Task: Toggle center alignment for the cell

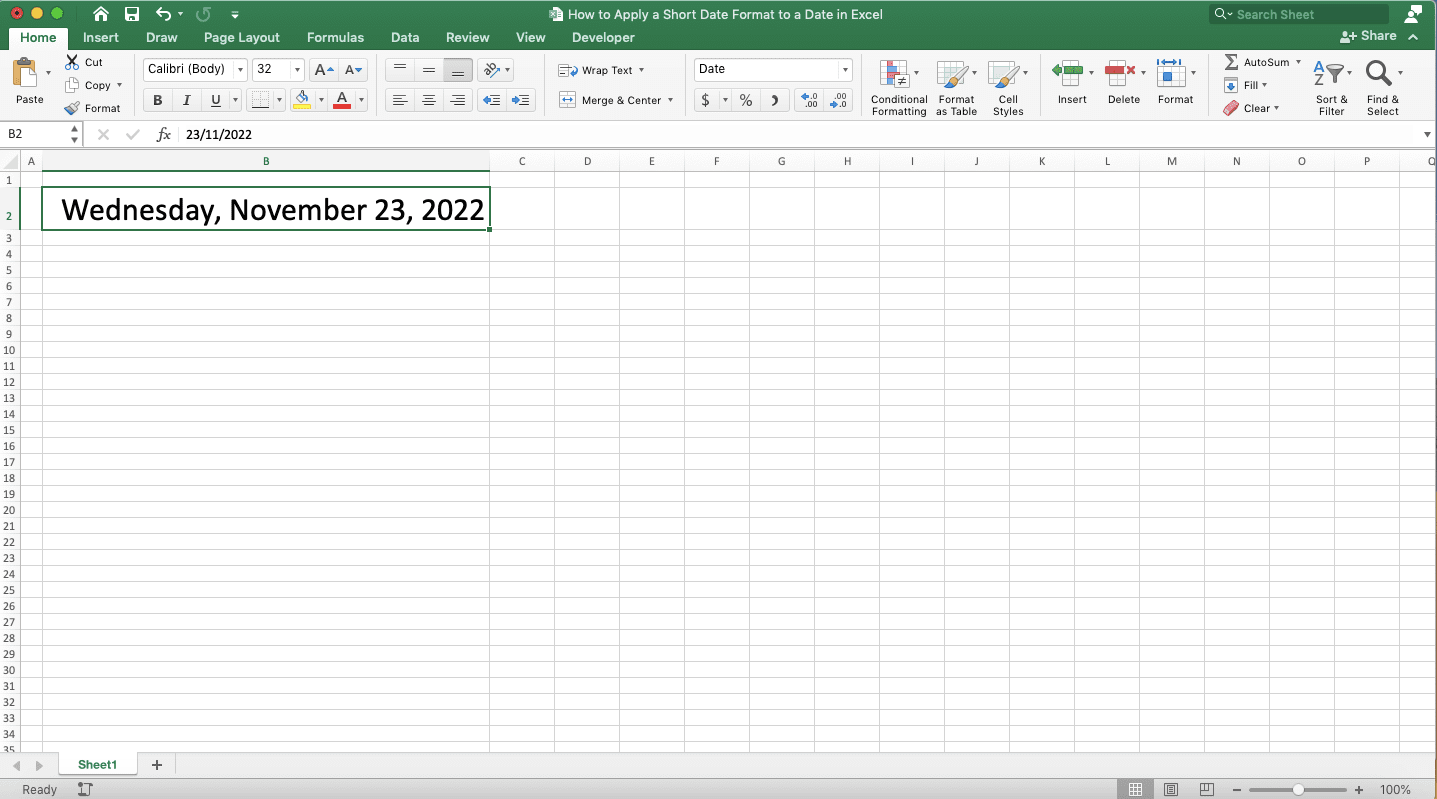Action: (429, 100)
